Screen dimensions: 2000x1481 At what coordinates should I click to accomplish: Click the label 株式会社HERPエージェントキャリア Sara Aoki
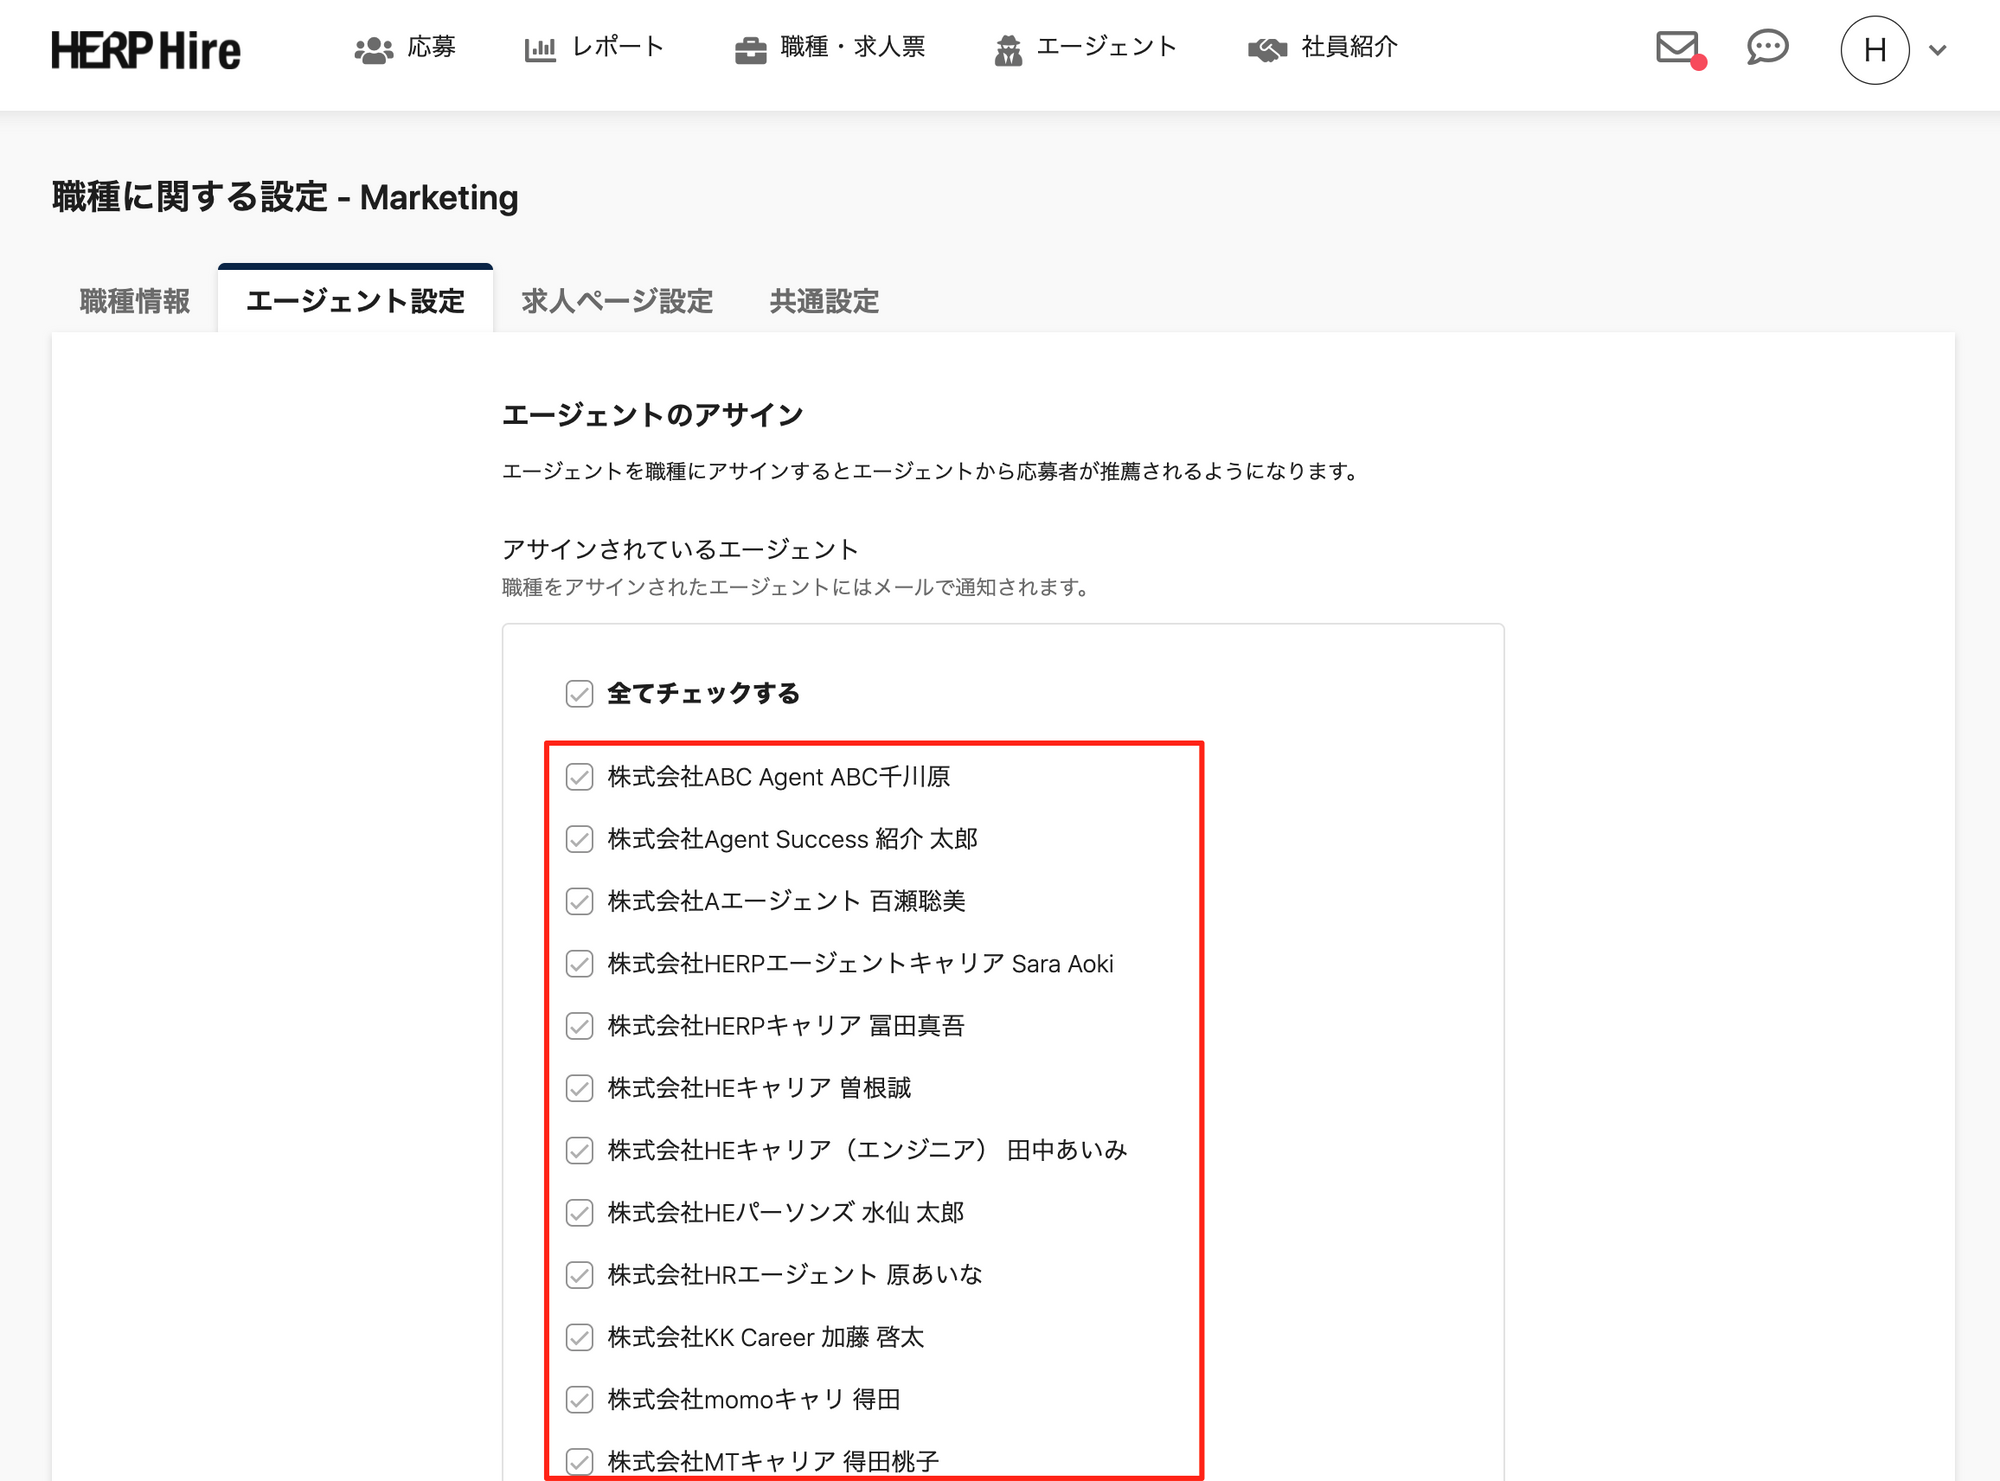(860, 964)
